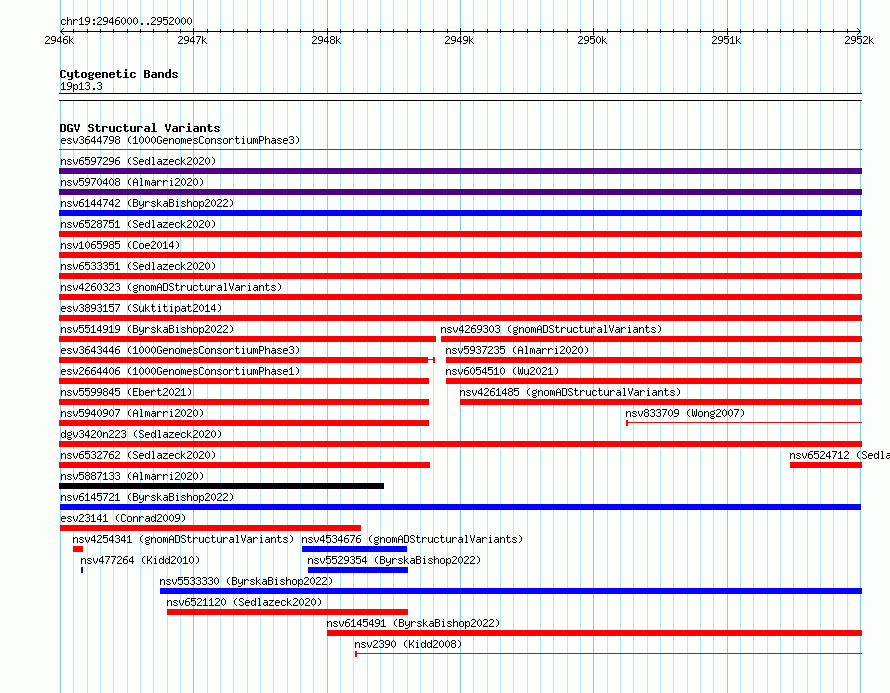Select nsv5937235 (Almarri2020) variant label
The width and height of the screenshot is (890, 693).
[517, 350]
